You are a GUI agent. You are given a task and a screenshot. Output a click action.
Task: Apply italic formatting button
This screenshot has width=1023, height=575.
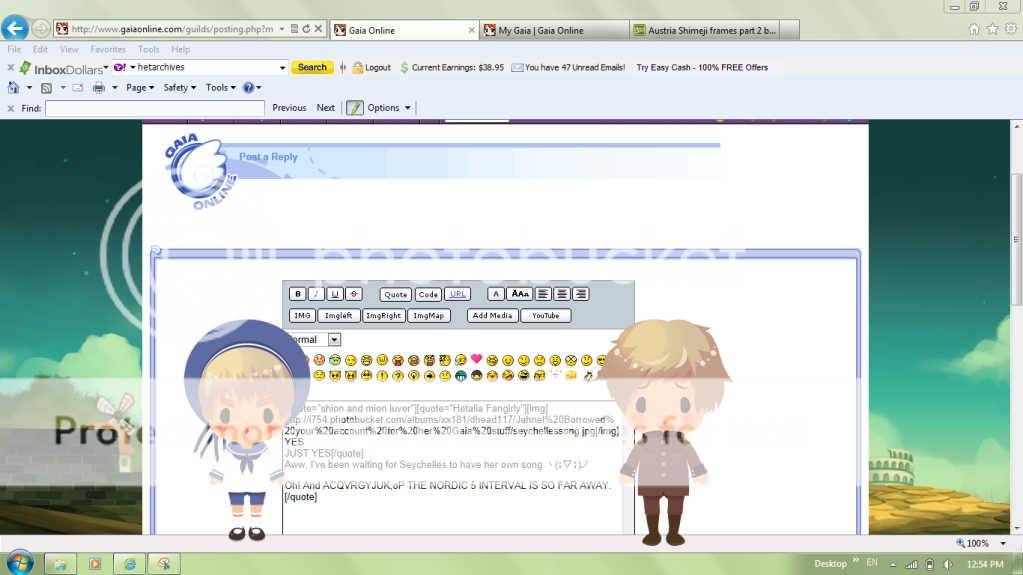click(316, 294)
